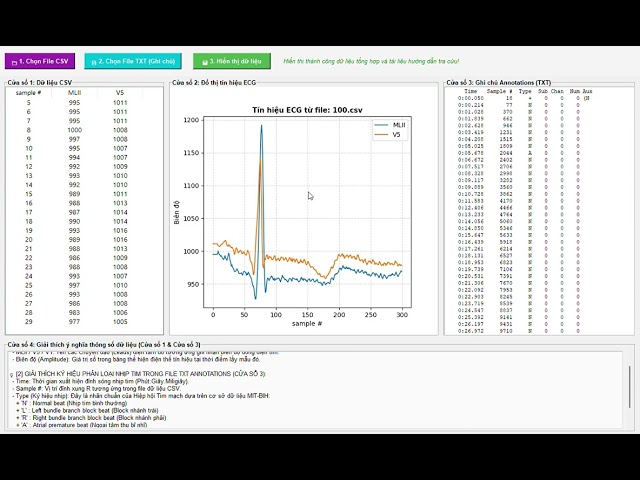Click the 'Time' header in the annotations panel

[x=471, y=91]
